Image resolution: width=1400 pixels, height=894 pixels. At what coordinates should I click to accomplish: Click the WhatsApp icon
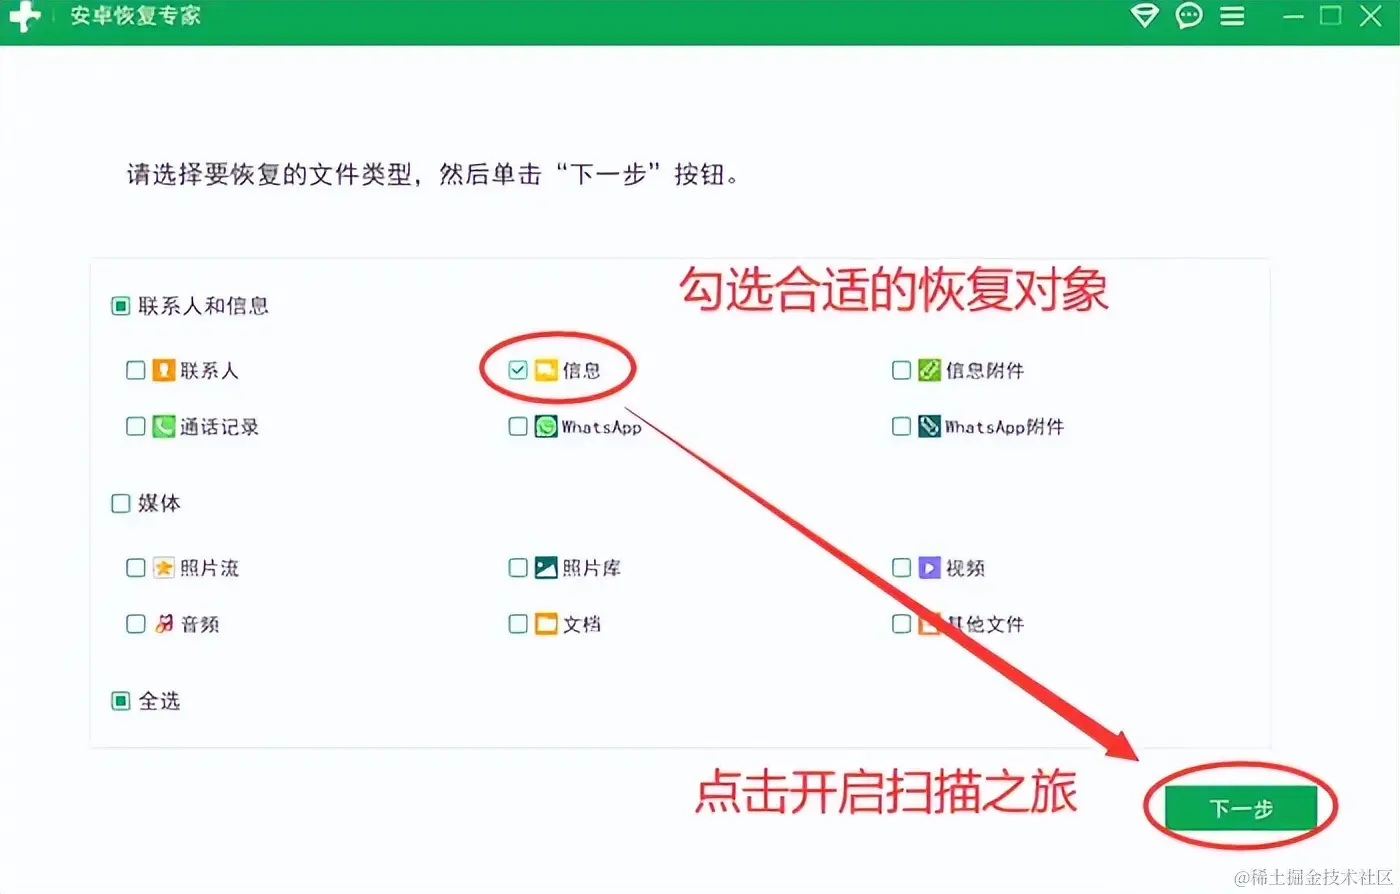[545, 427]
